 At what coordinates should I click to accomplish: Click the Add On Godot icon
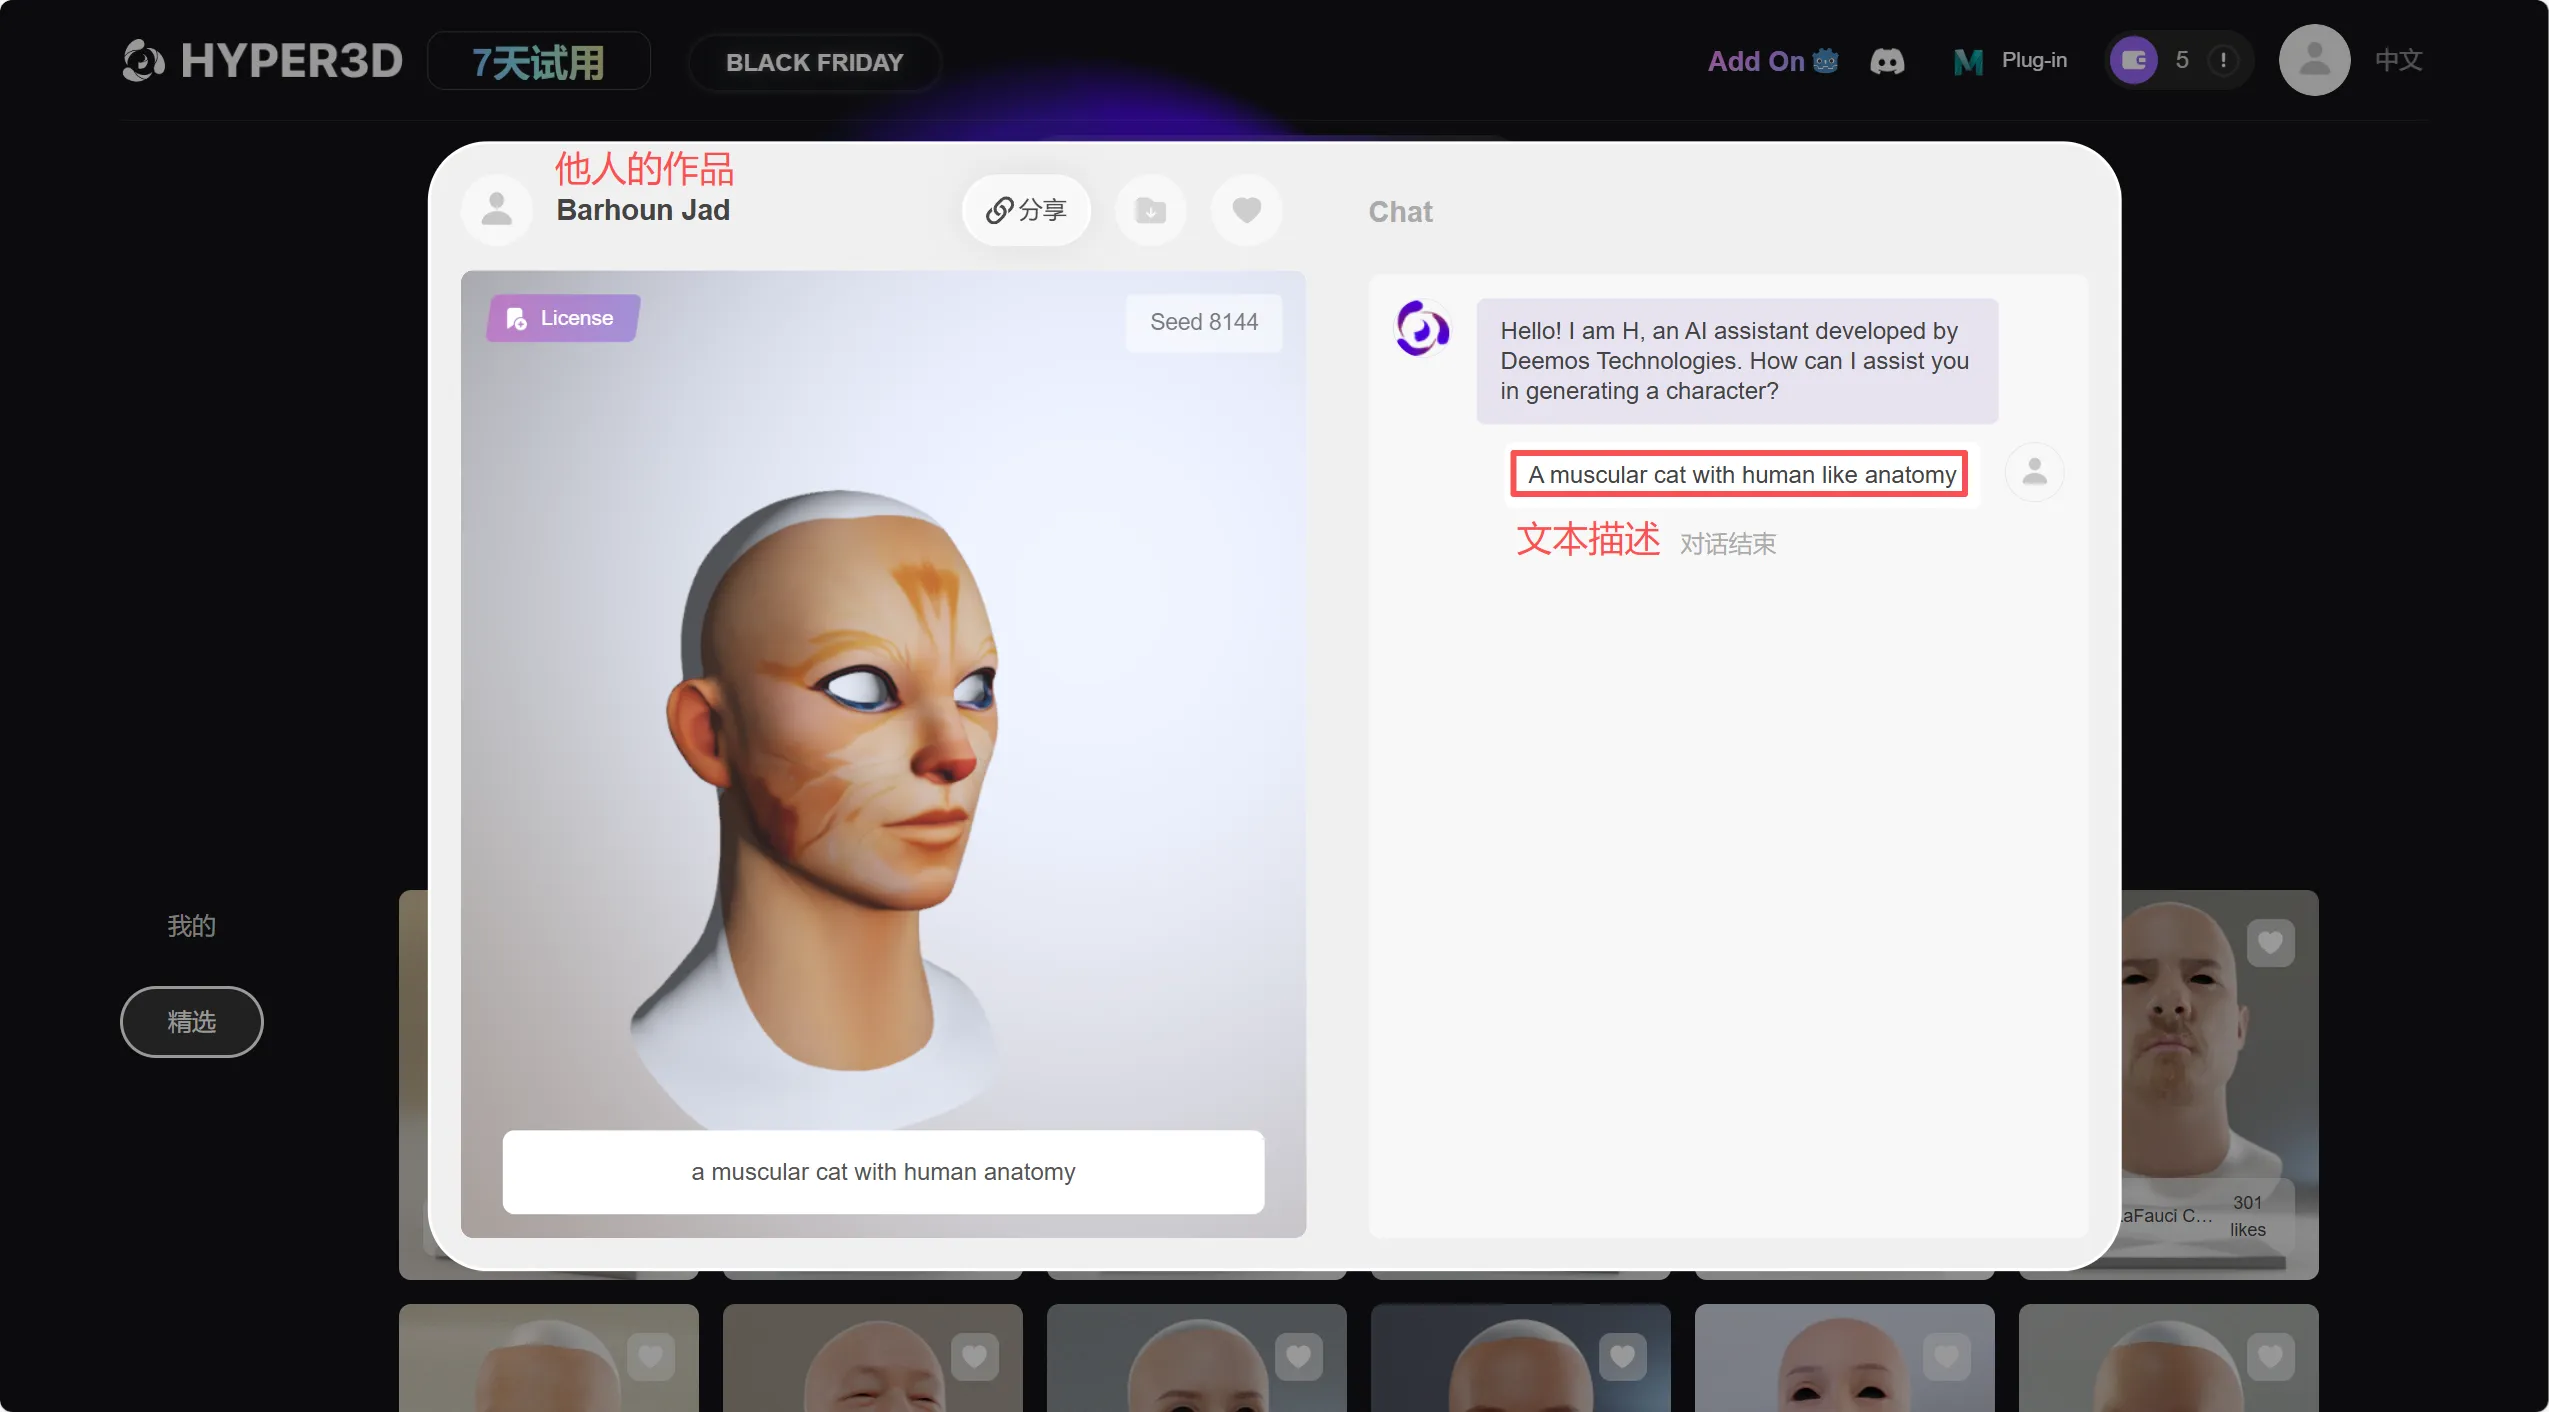[x=1826, y=61]
